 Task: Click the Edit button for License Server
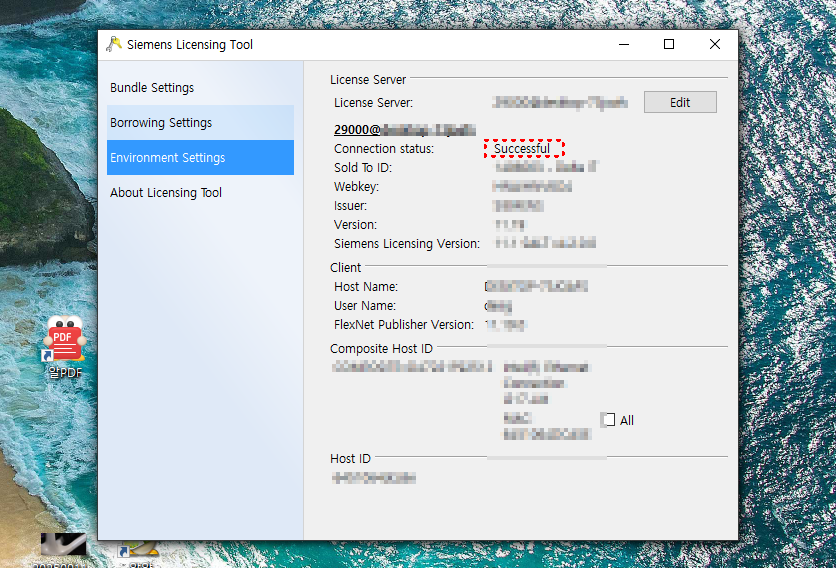click(680, 102)
